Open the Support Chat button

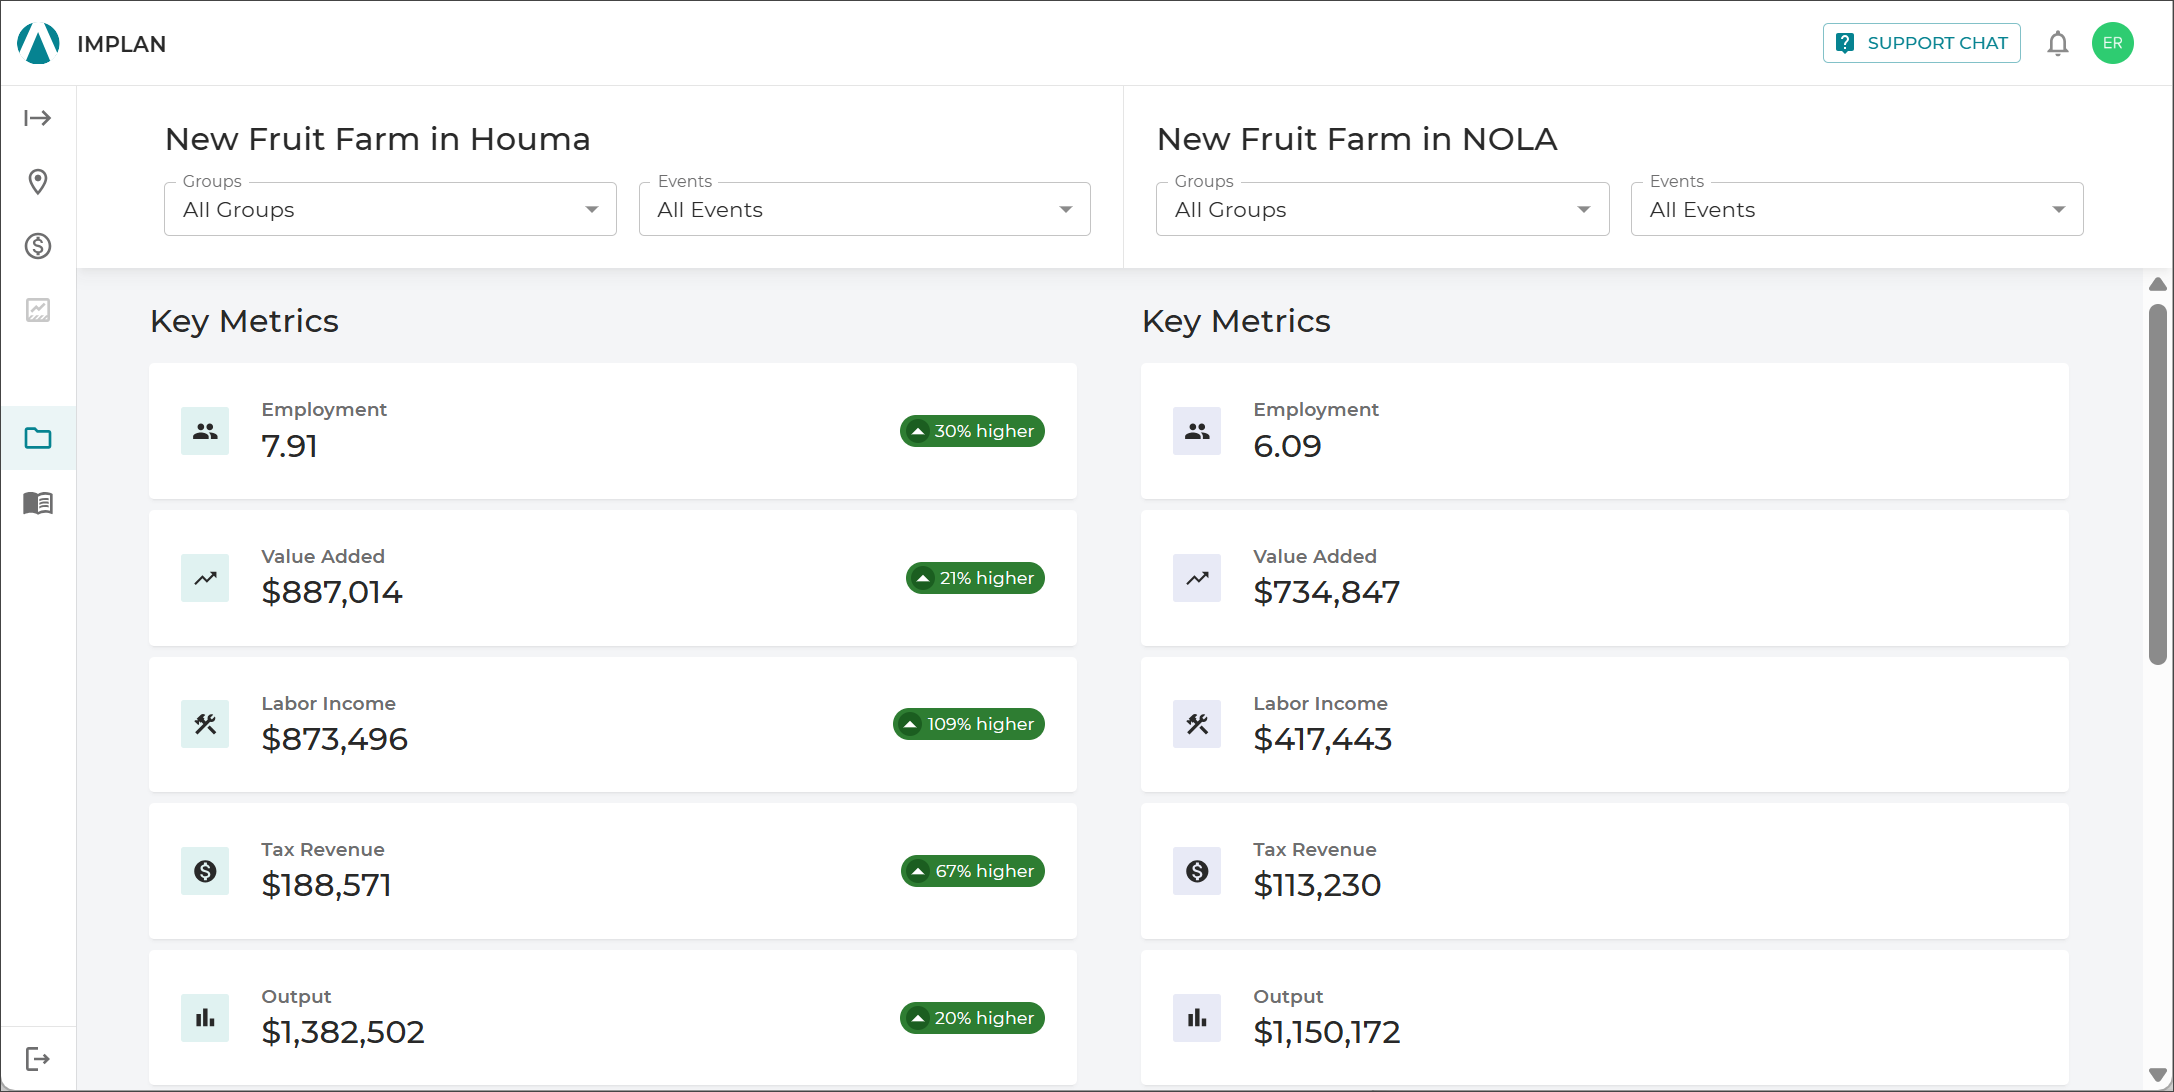[x=1921, y=43]
